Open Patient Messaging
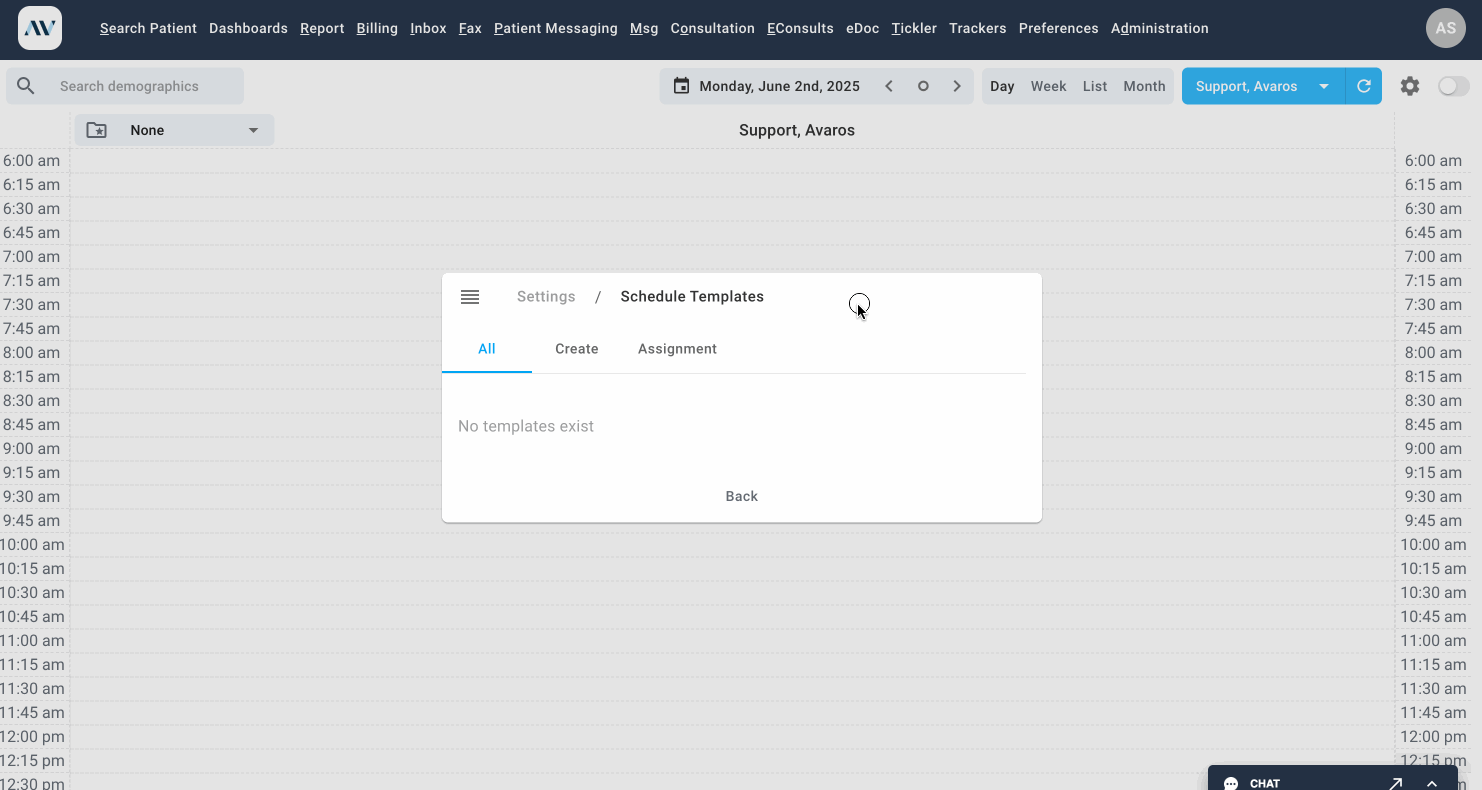The height and width of the screenshot is (790, 1482). click(556, 28)
